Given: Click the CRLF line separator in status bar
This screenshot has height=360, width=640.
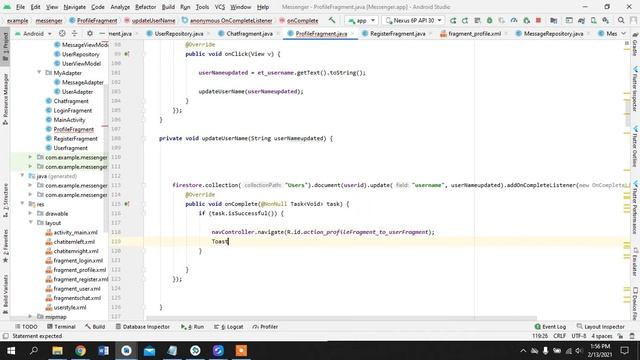Looking at the screenshot, I should click(x=559, y=336).
